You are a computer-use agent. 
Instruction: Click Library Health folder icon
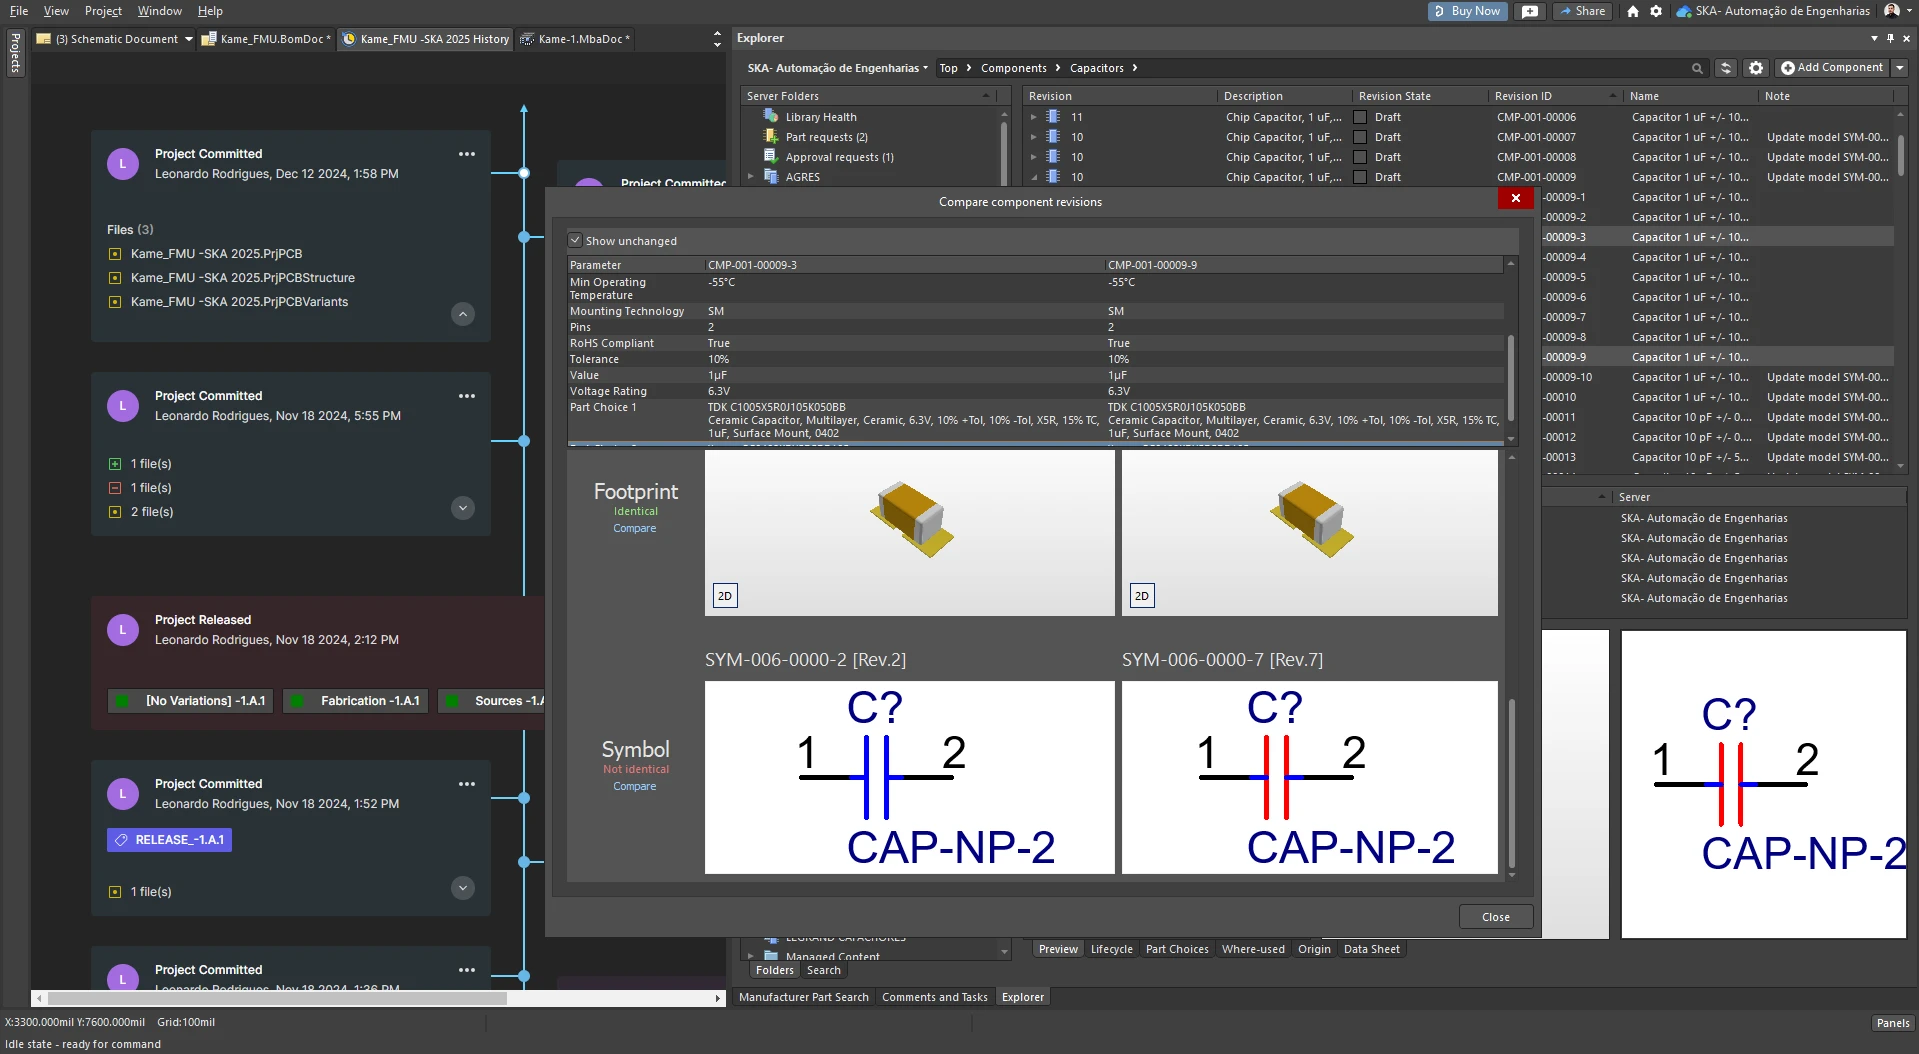point(771,117)
